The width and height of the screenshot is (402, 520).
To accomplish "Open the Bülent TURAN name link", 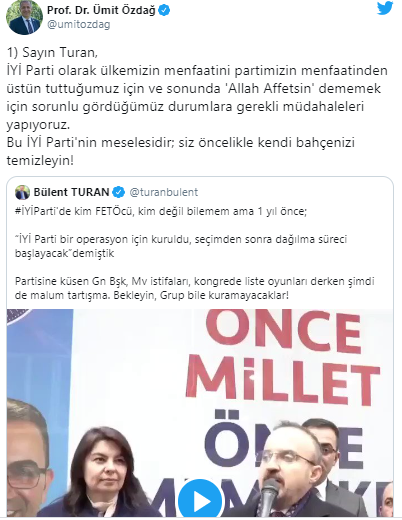I will [71, 192].
